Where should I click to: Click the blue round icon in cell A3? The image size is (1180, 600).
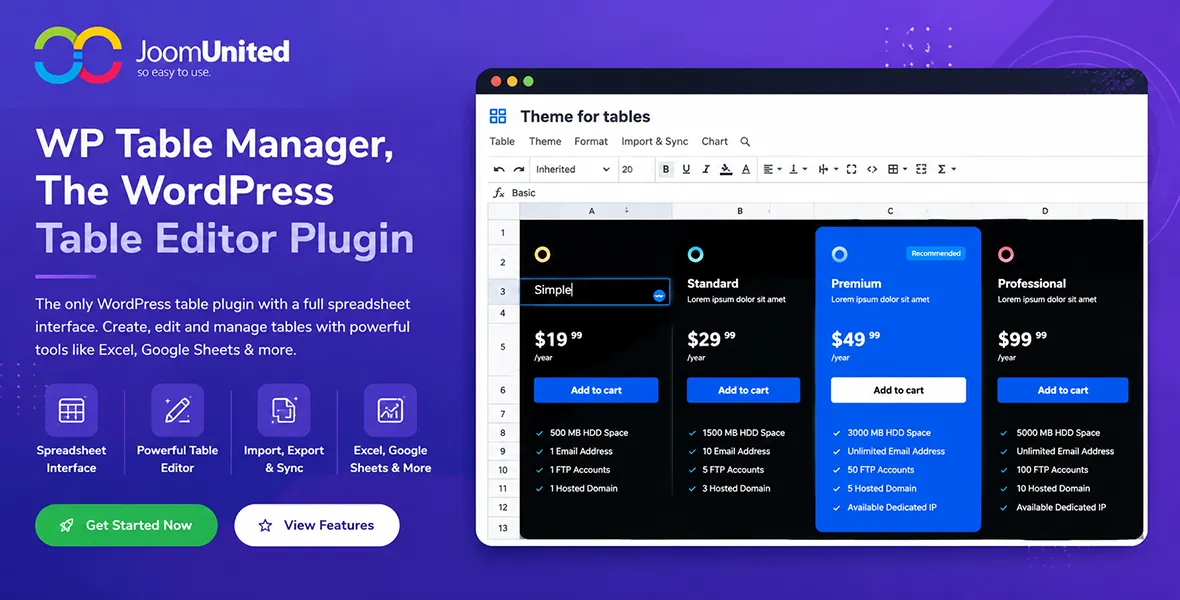click(659, 296)
